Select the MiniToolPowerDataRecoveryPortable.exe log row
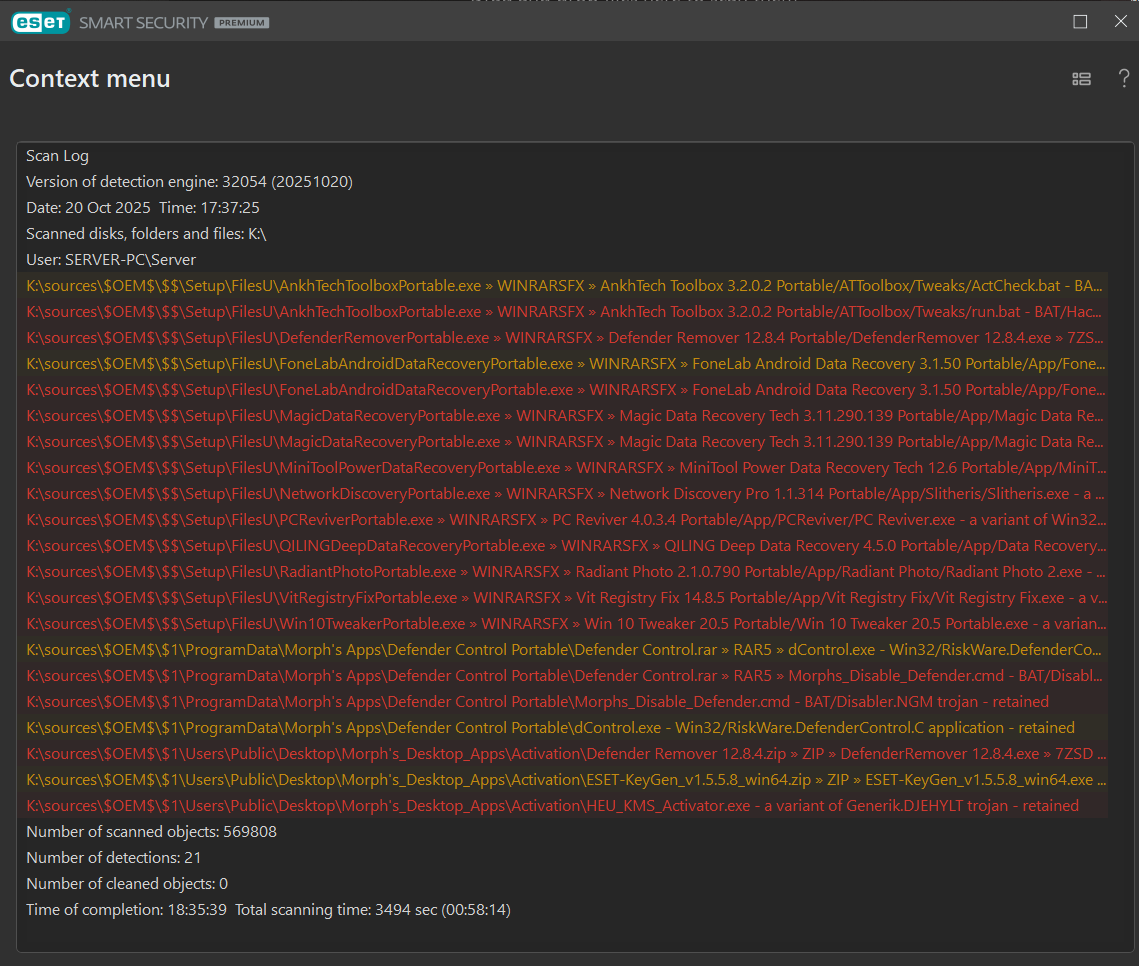Screen dimensions: 1139x966 pyautogui.click(x=566, y=468)
